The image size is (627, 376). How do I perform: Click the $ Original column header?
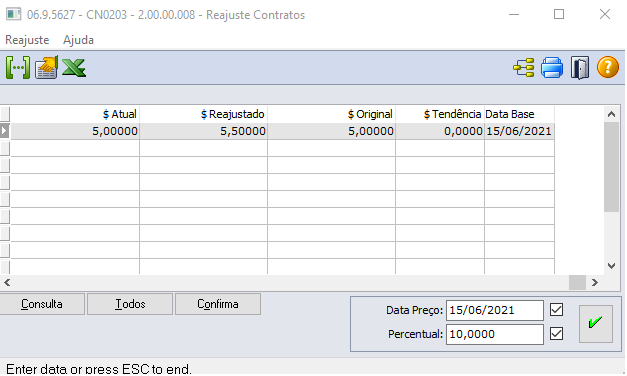pos(331,114)
